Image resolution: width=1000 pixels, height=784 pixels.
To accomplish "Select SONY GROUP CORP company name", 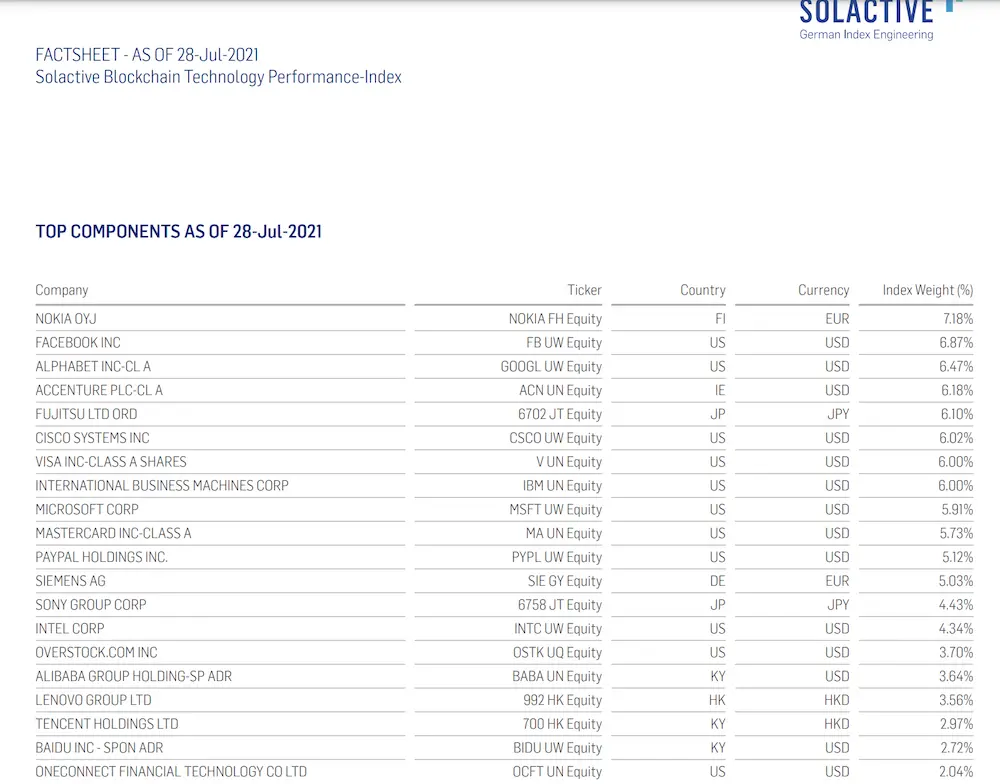I will [x=91, y=605].
